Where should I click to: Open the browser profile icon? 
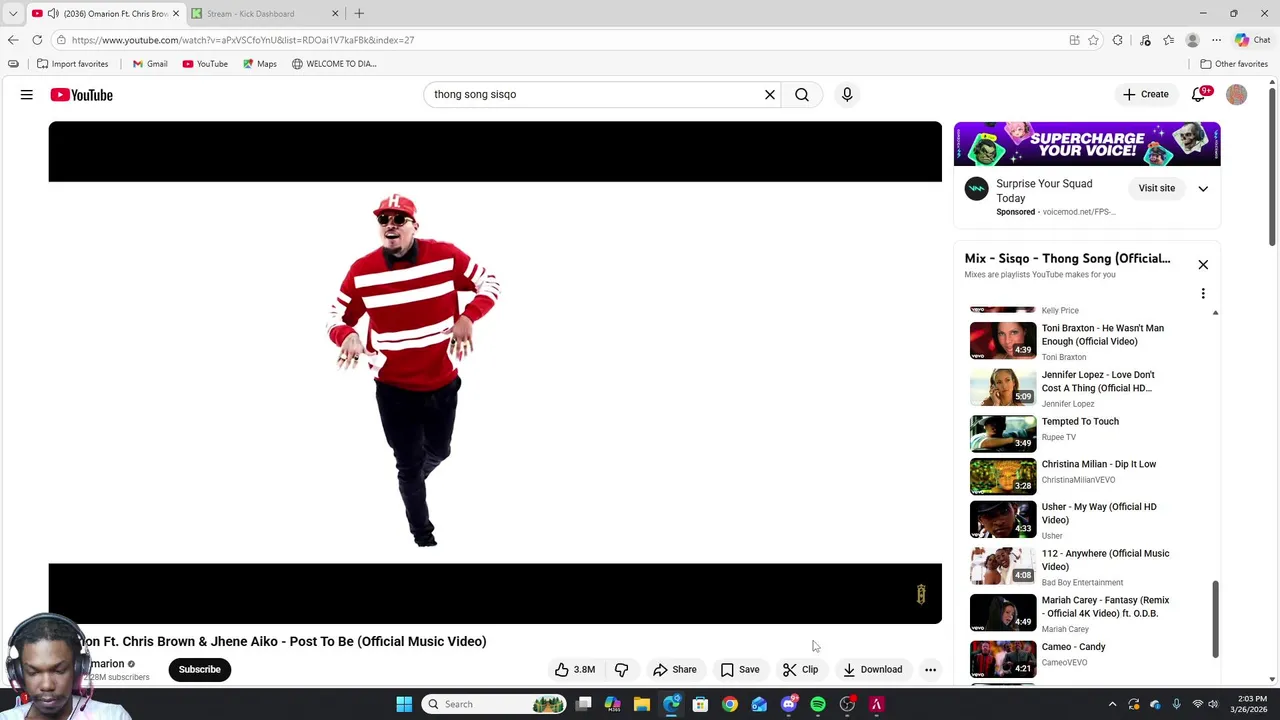pyautogui.click(x=1192, y=40)
